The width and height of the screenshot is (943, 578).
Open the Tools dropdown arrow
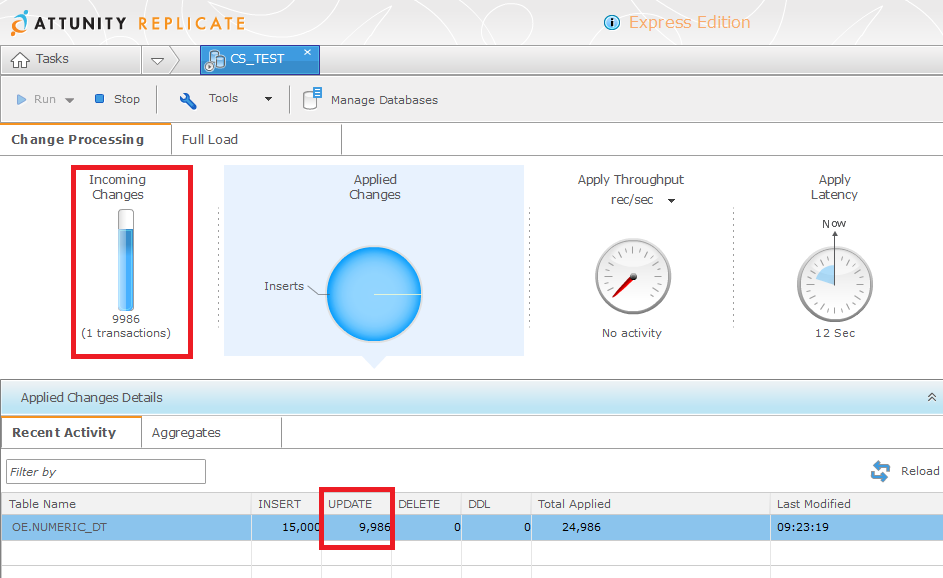pos(268,99)
